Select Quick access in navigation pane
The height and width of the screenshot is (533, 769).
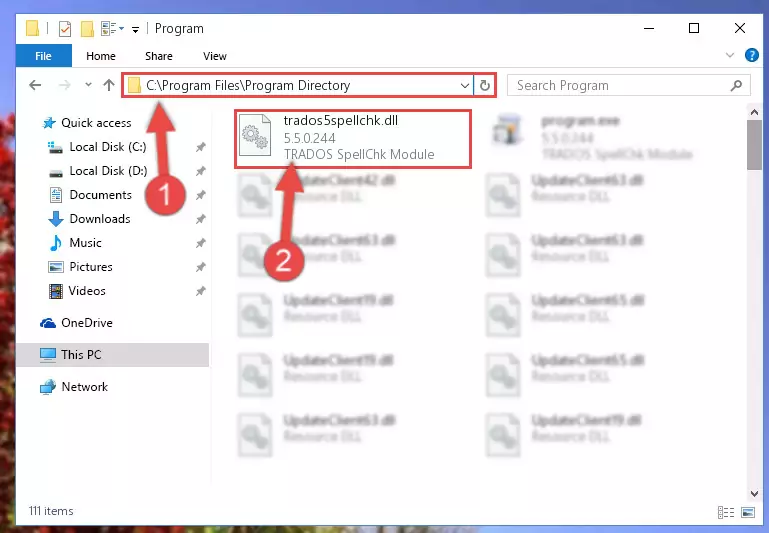pyautogui.click(x=87, y=123)
